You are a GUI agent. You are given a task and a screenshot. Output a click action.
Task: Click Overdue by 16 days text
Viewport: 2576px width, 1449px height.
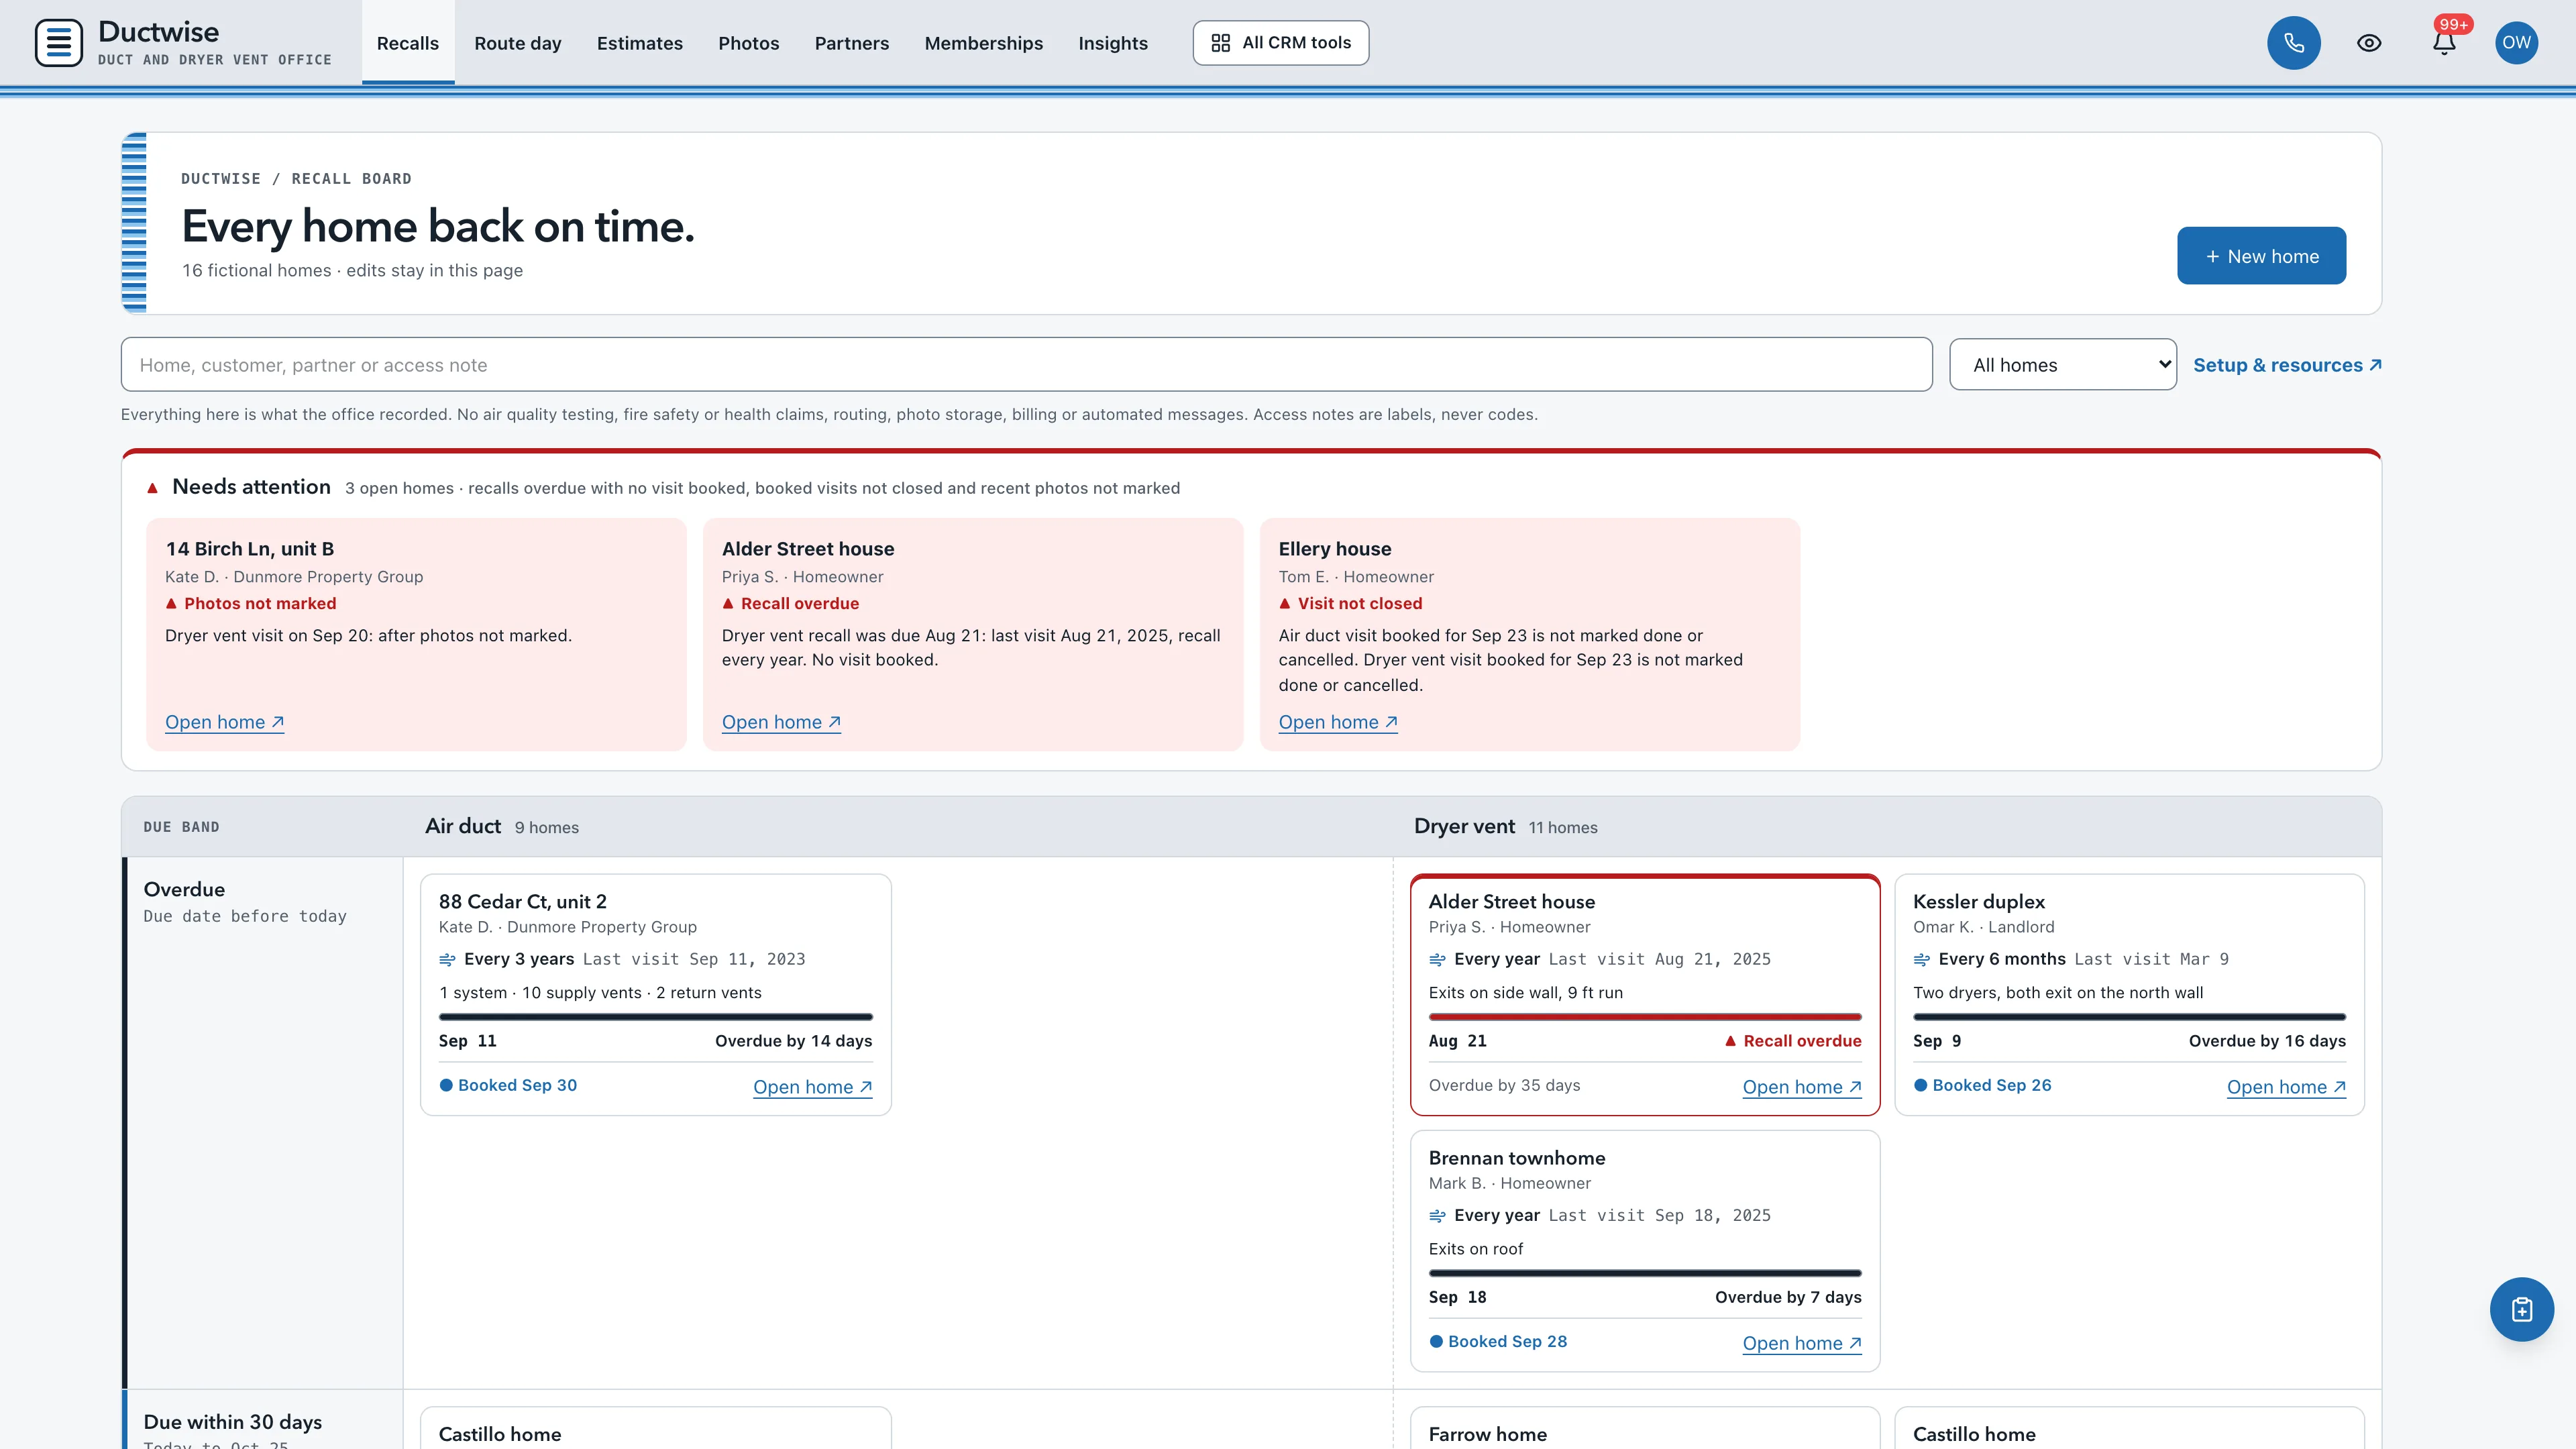coord(2267,1041)
